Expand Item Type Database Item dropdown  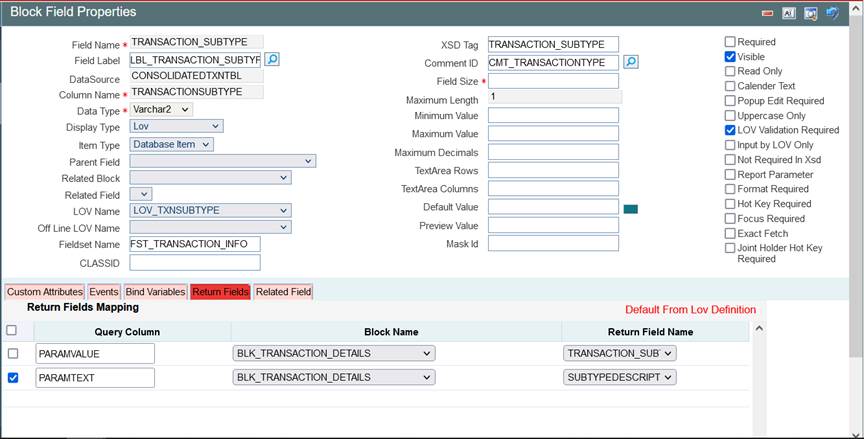(x=171, y=144)
